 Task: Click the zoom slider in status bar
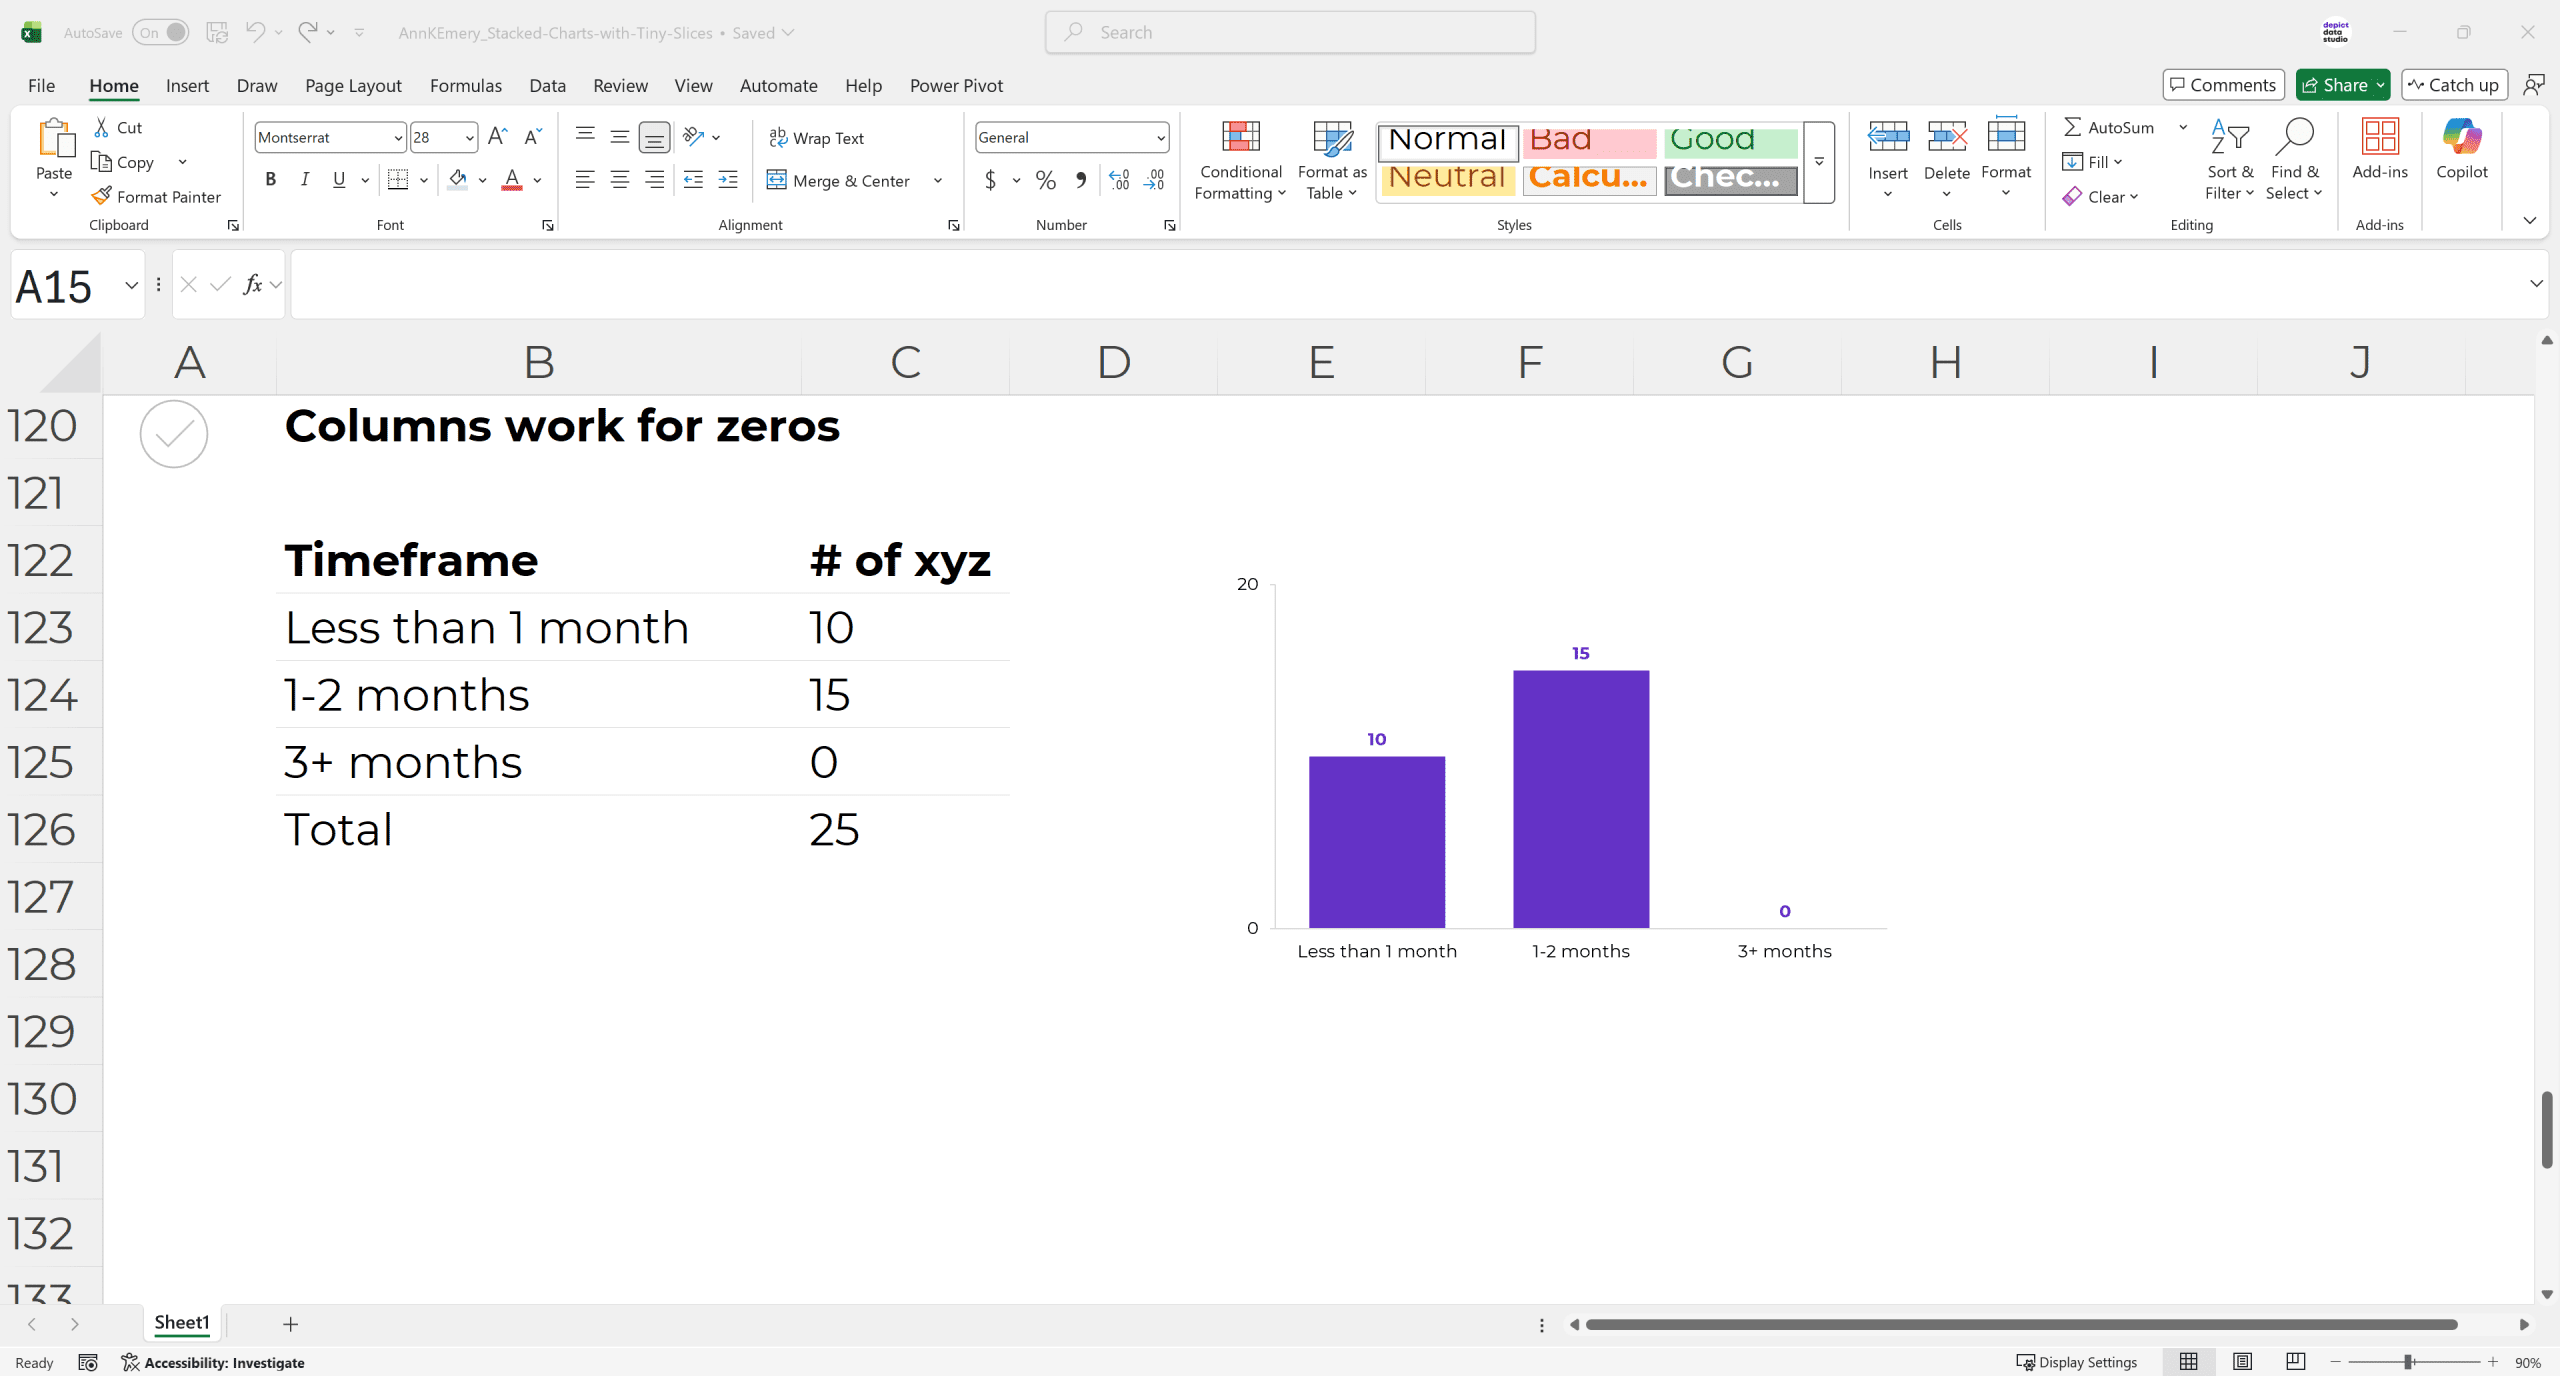coord(2410,1362)
